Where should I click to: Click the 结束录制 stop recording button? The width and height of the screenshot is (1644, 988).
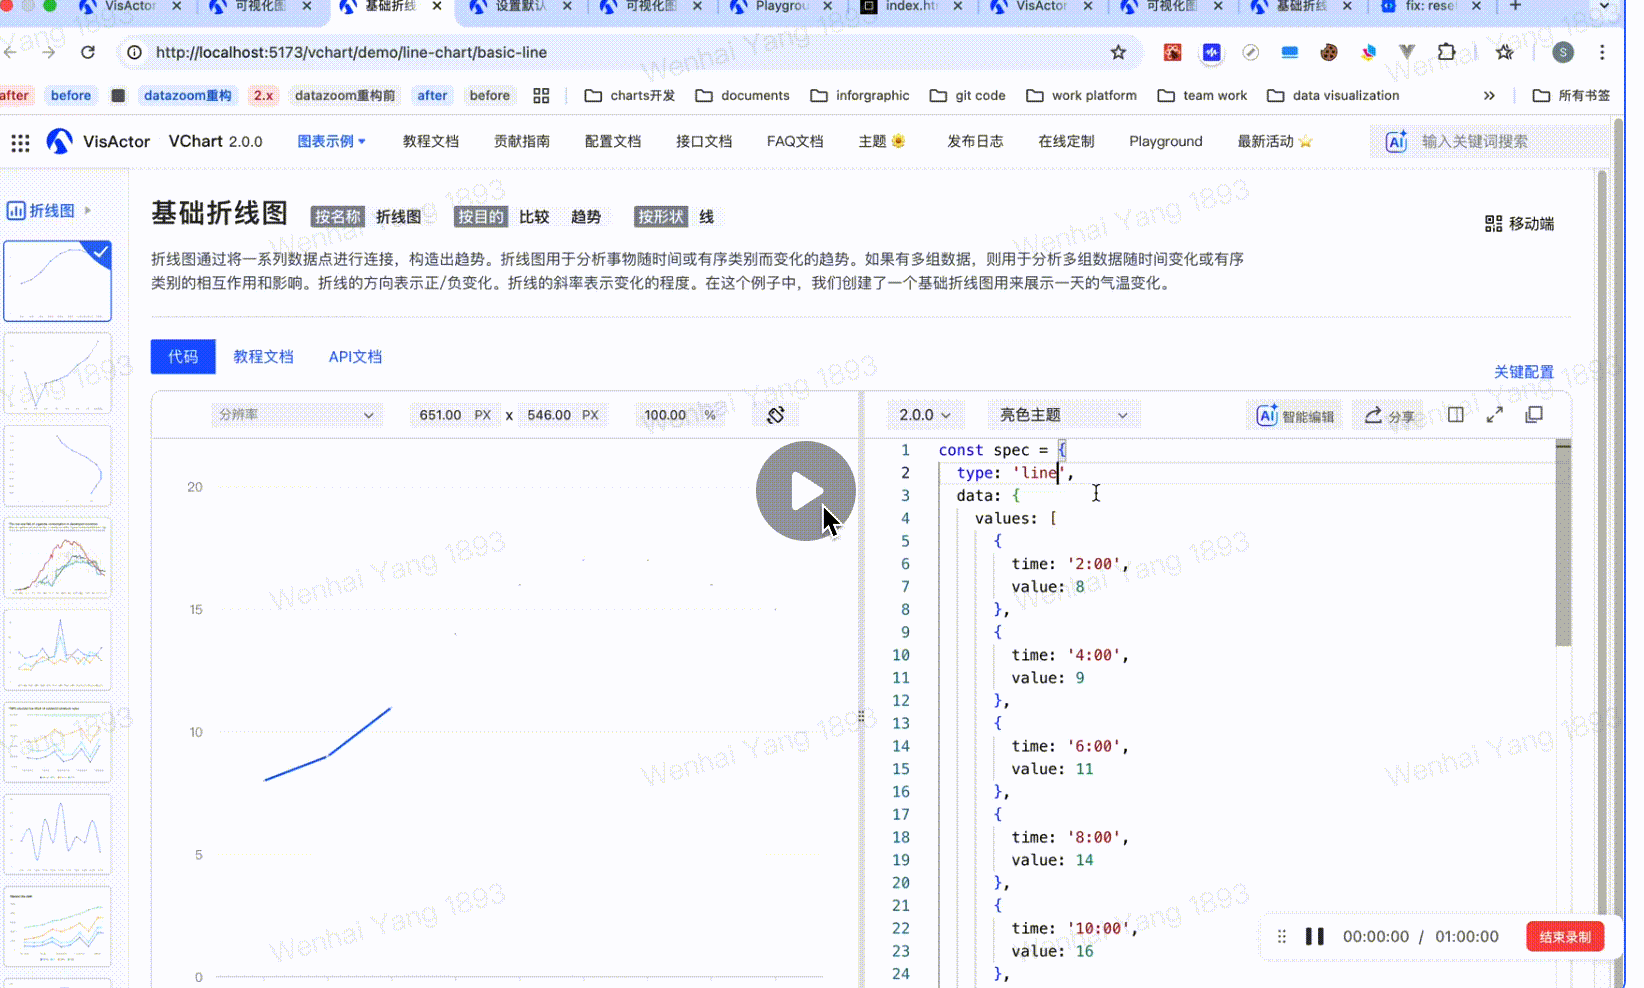[1565, 937]
